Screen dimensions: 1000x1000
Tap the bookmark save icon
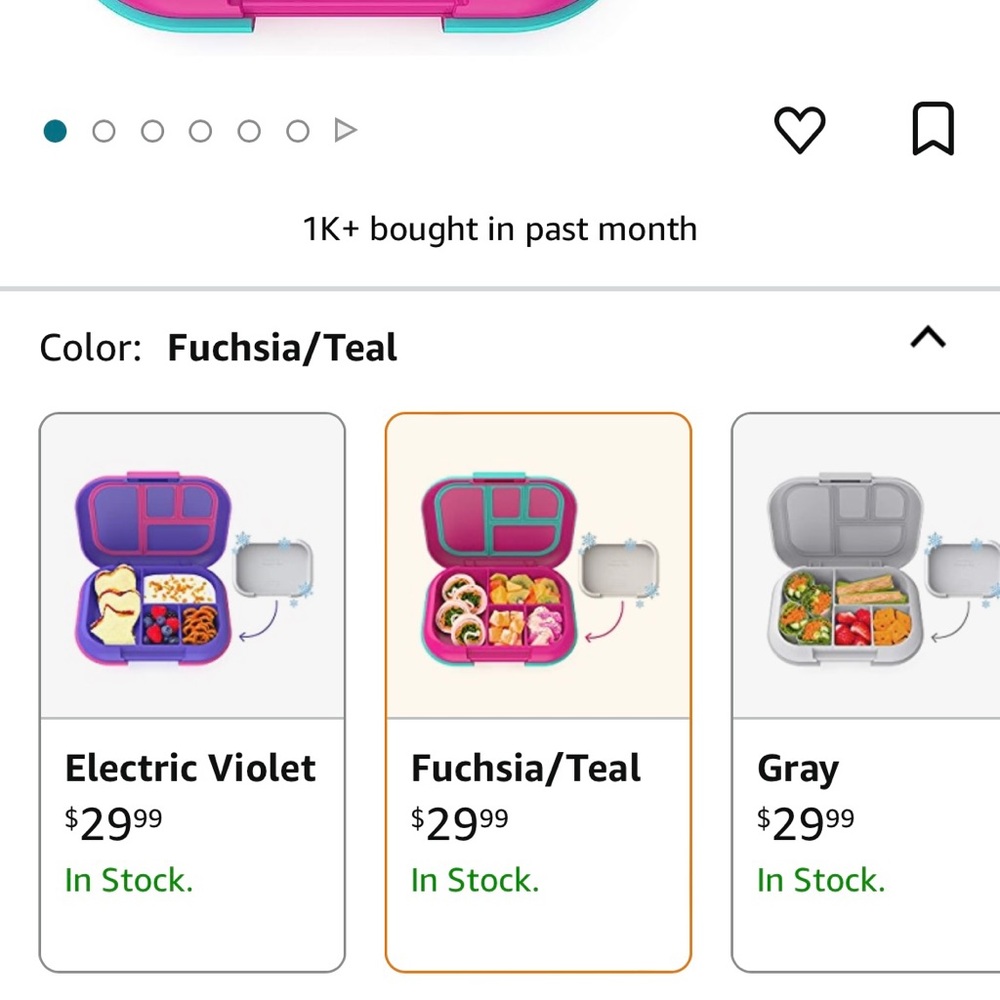[933, 130]
